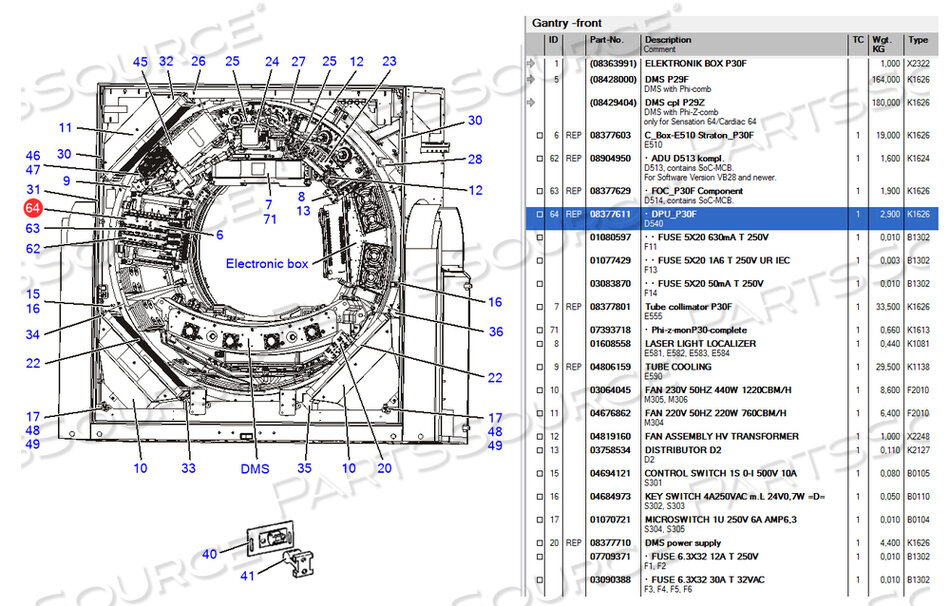Click callout number 45 in the diagram
The image size is (950, 606).
click(x=141, y=62)
